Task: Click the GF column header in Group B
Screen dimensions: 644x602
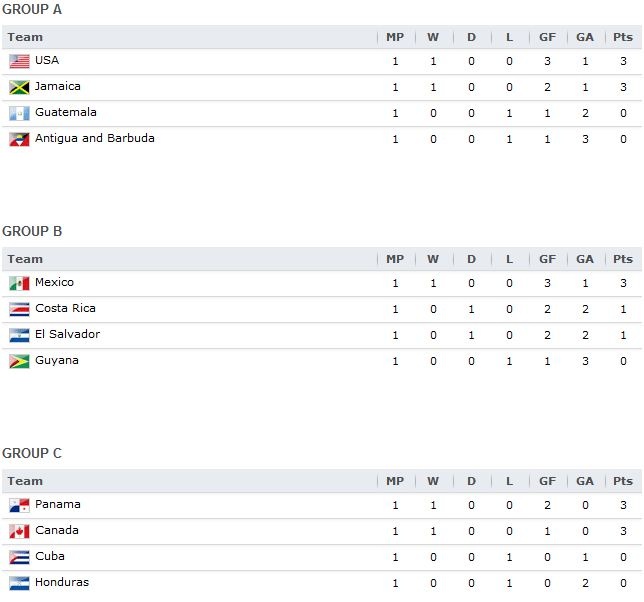Action: click(x=547, y=259)
